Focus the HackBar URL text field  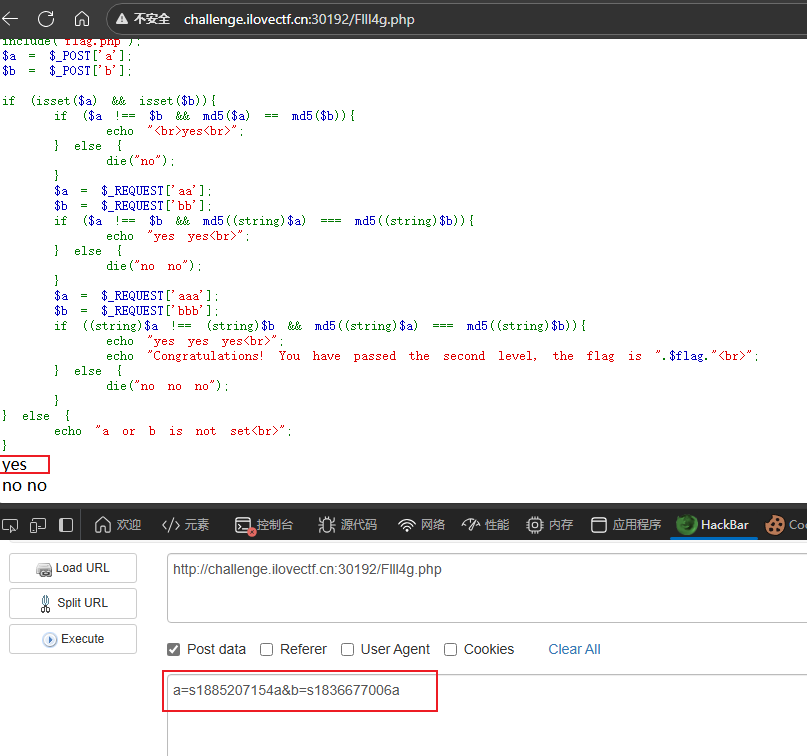pyautogui.click(x=487, y=588)
